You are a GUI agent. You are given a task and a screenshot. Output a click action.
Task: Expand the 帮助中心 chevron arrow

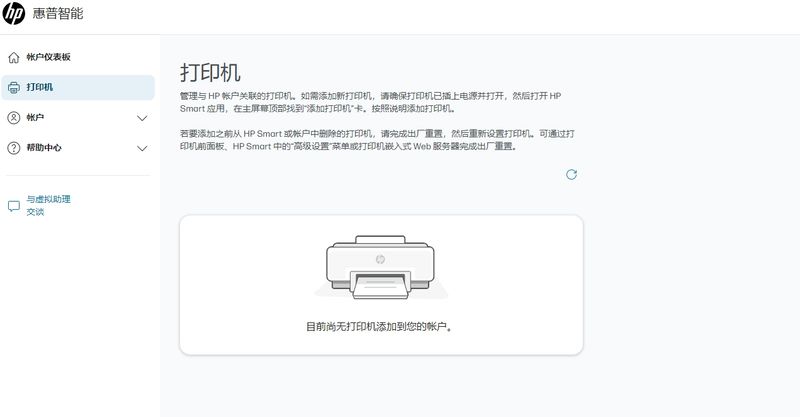(x=142, y=148)
